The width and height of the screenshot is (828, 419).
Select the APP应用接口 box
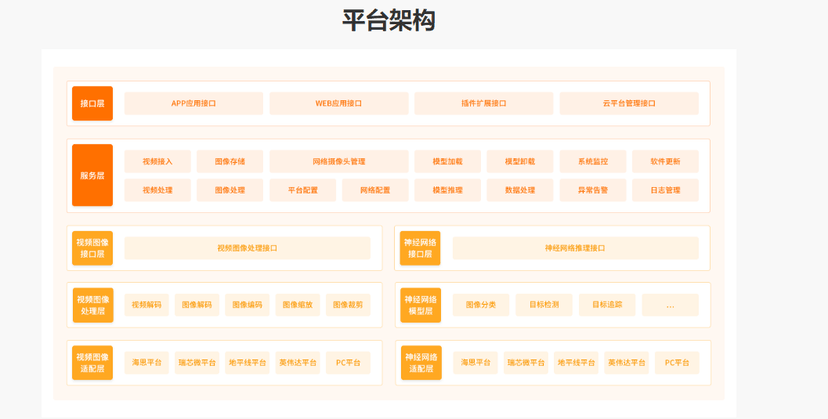pyautogui.click(x=194, y=104)
